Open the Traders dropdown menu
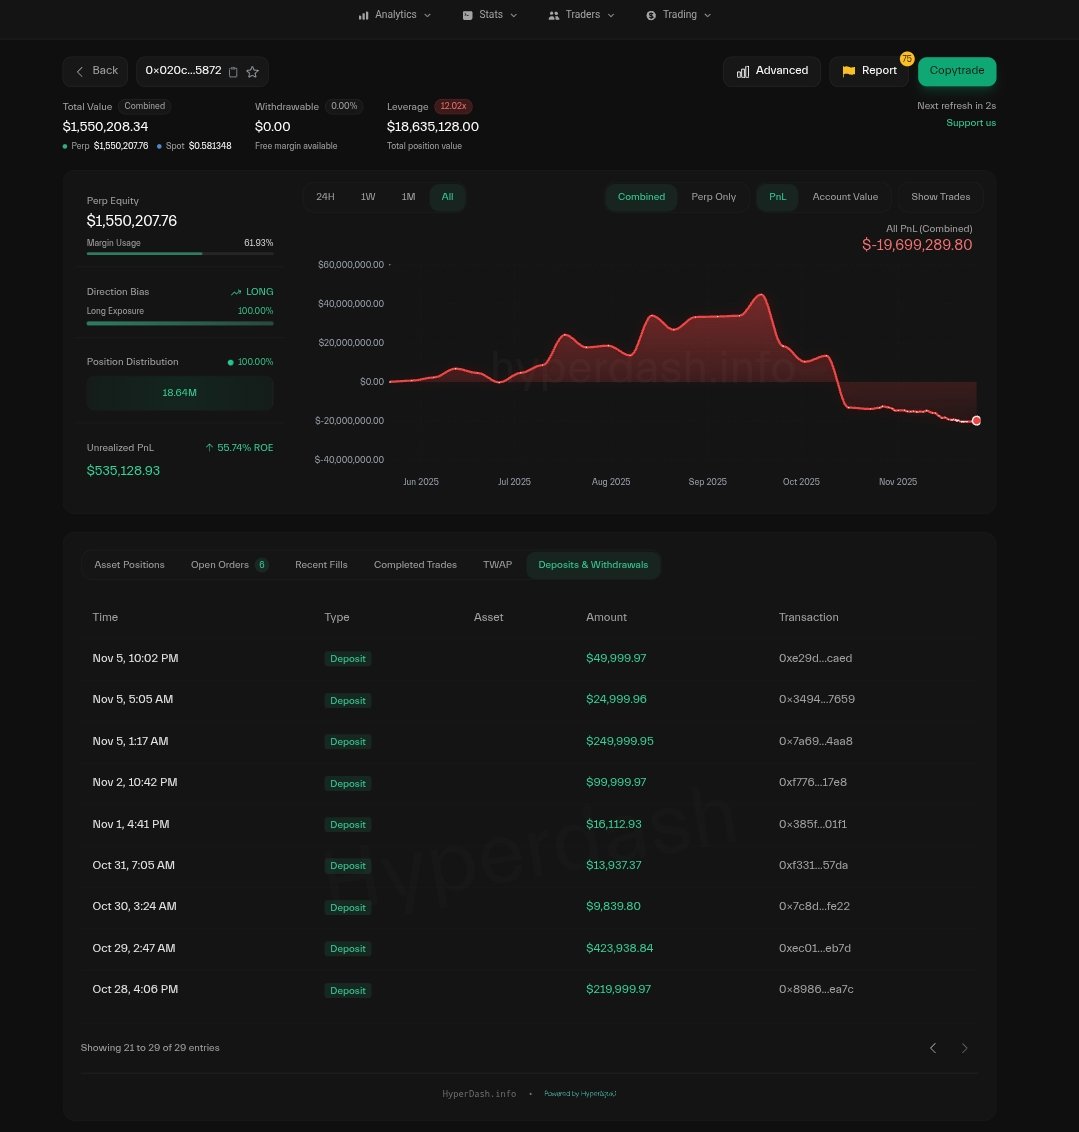 (582, 15)
